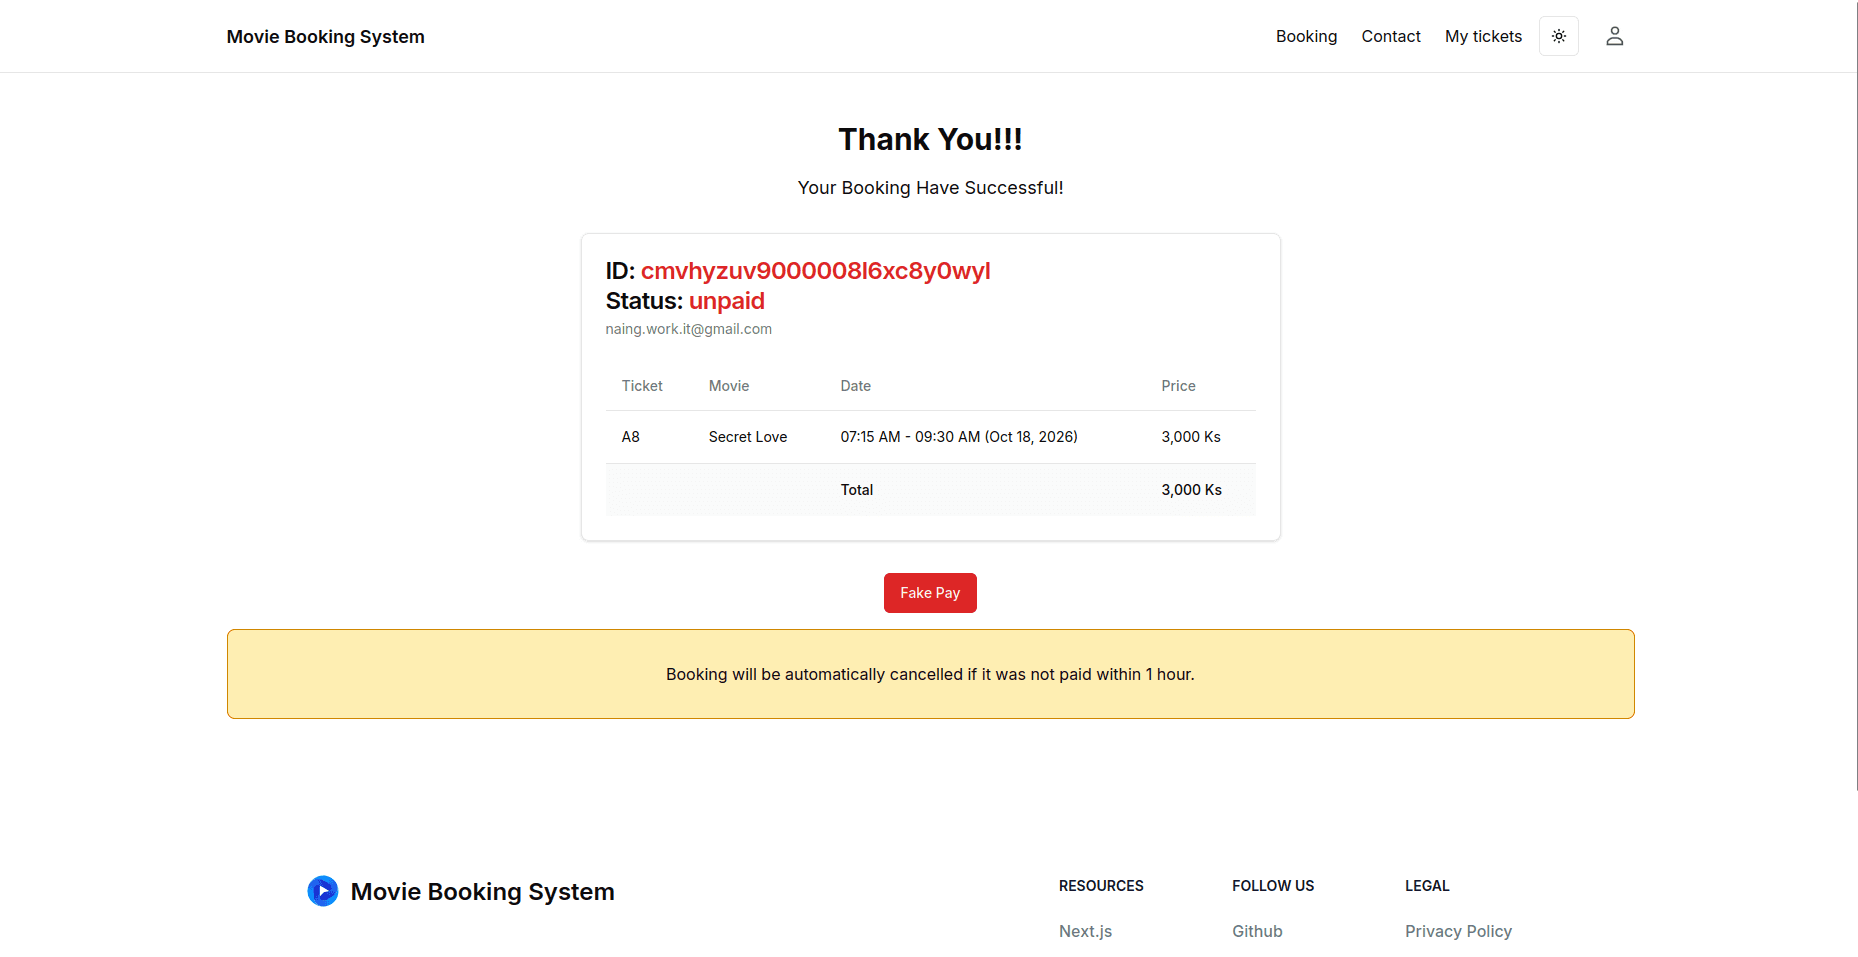Click the RESOURCES footer heading

1101,886
